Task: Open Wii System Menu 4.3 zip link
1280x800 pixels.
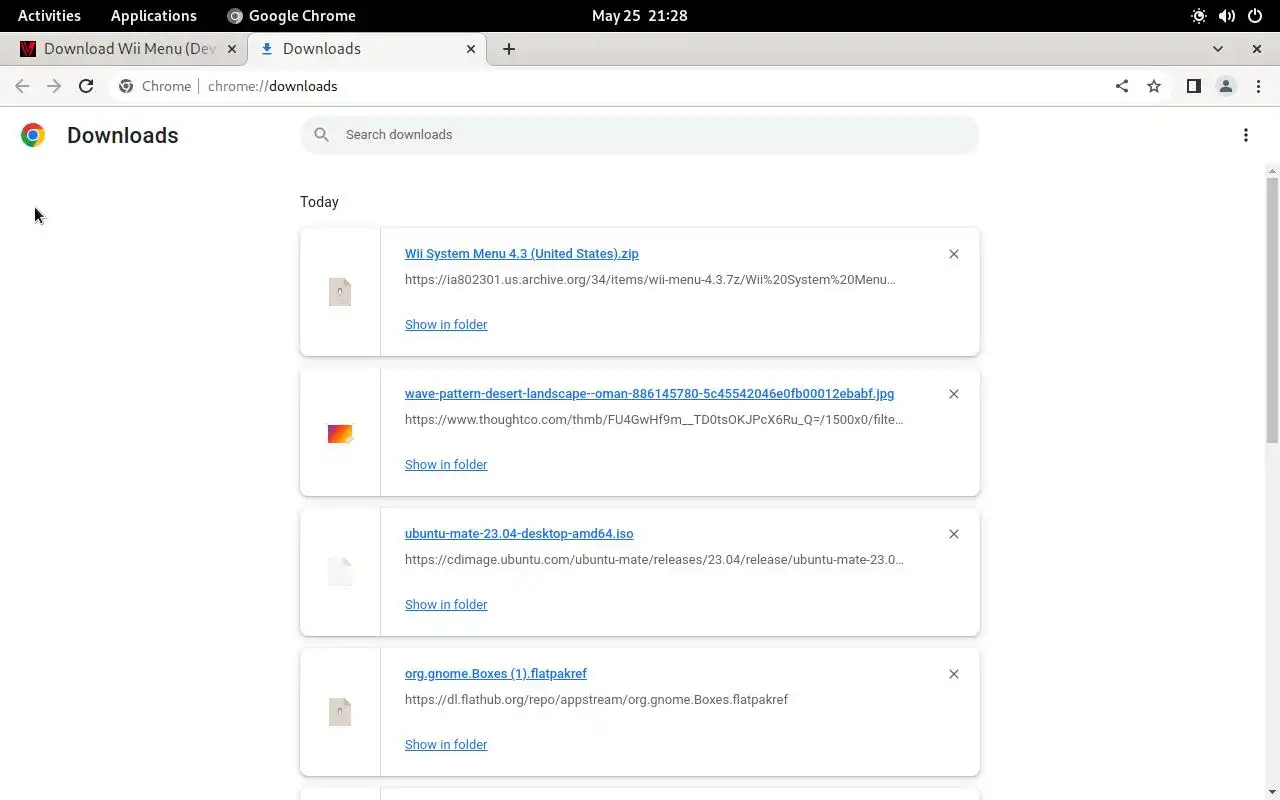Action: (522, 254)
